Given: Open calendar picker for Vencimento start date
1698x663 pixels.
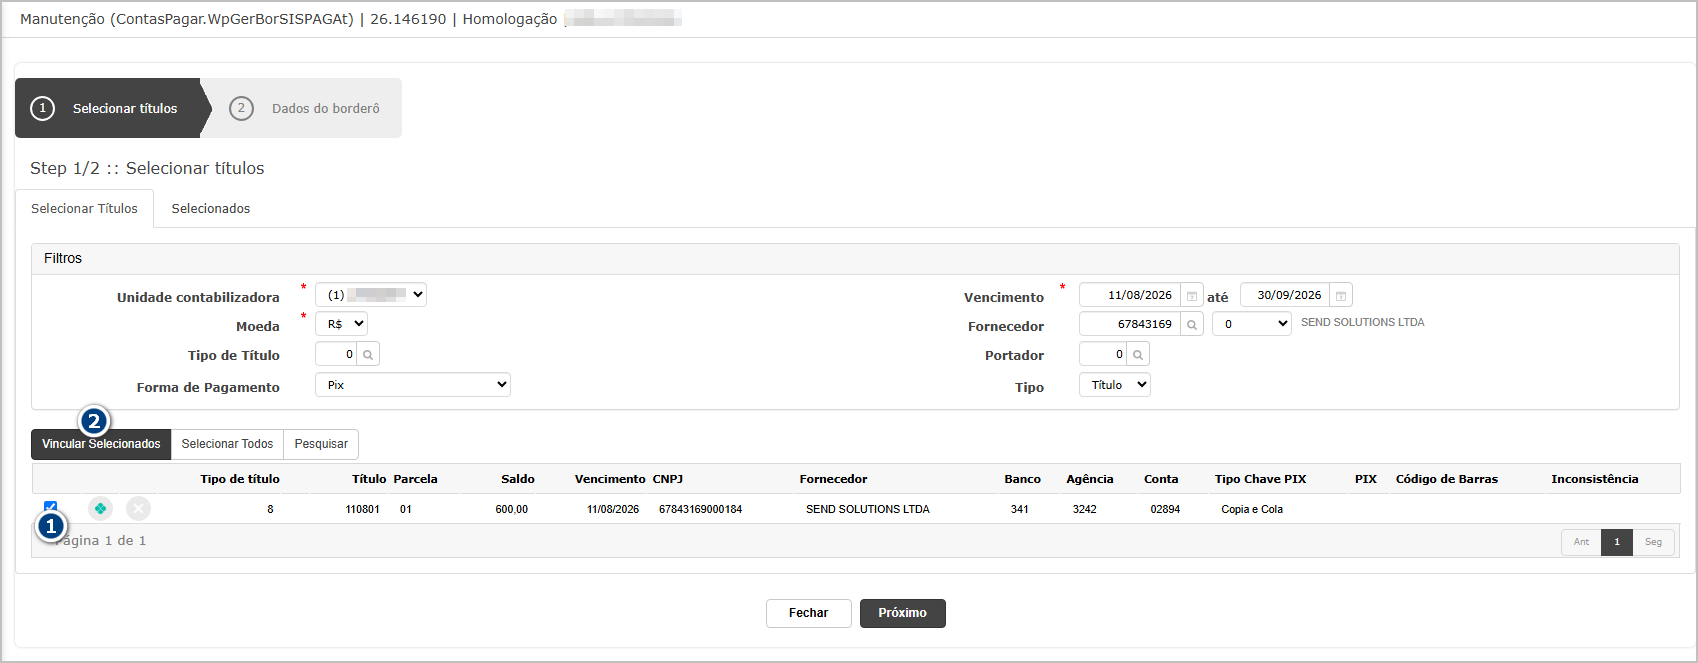Looking at the screenshot, I should coord(1192,295).
